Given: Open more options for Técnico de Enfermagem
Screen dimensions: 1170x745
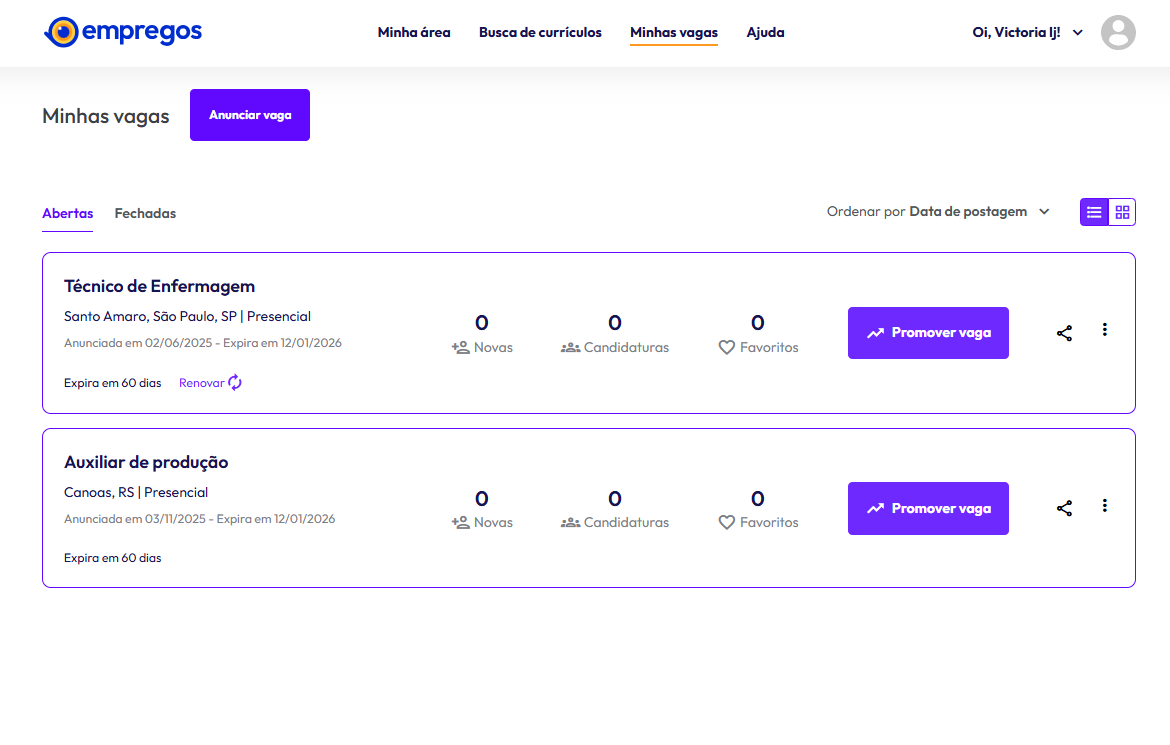Looking at the screenshot, I should (x=1104, y=330).
